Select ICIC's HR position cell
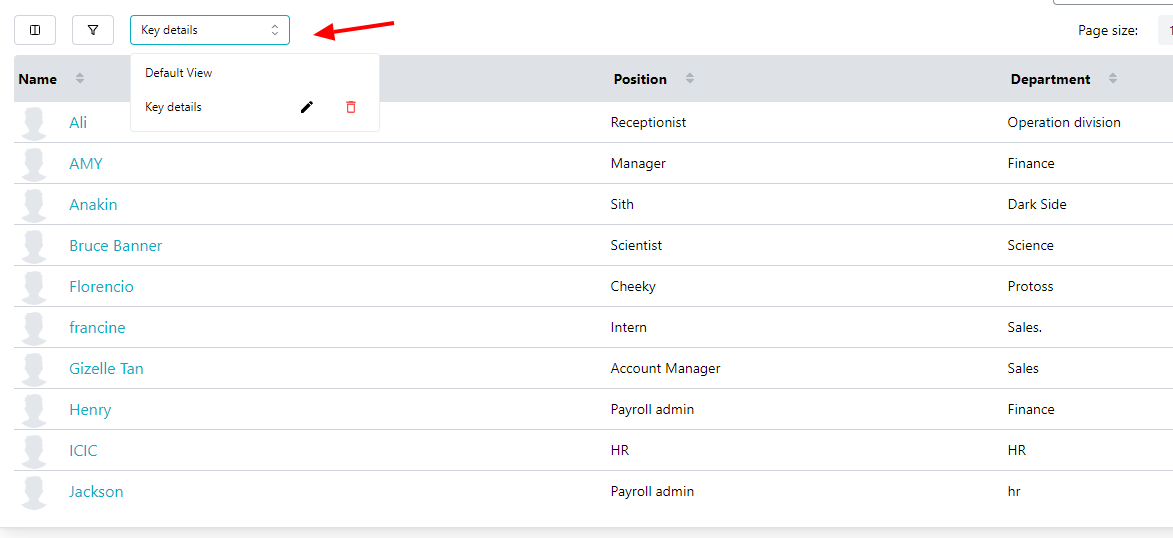 point(620,450)
